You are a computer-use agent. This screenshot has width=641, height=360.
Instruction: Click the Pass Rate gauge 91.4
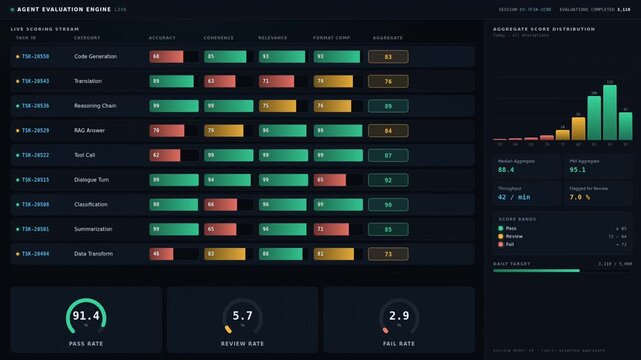86,316
